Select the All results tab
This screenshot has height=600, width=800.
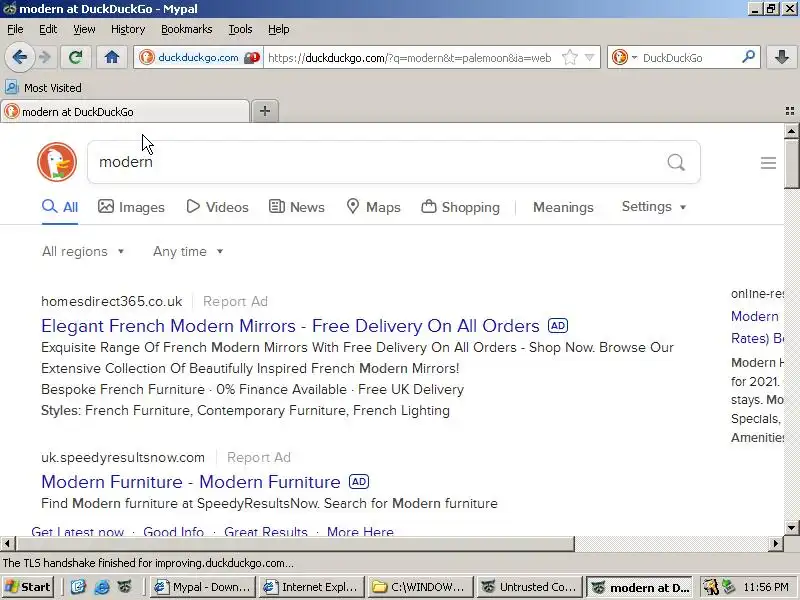(x=60, y=207)
